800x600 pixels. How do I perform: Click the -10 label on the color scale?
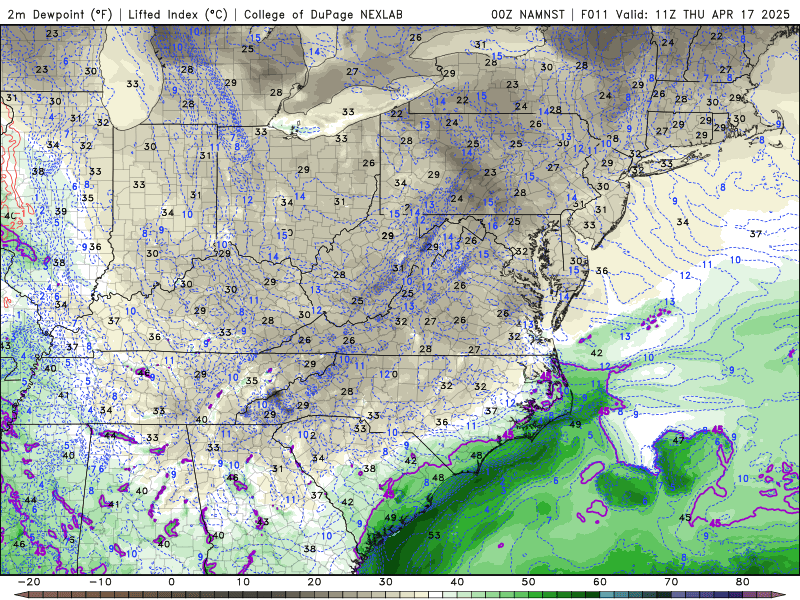[x=100, y=582]
